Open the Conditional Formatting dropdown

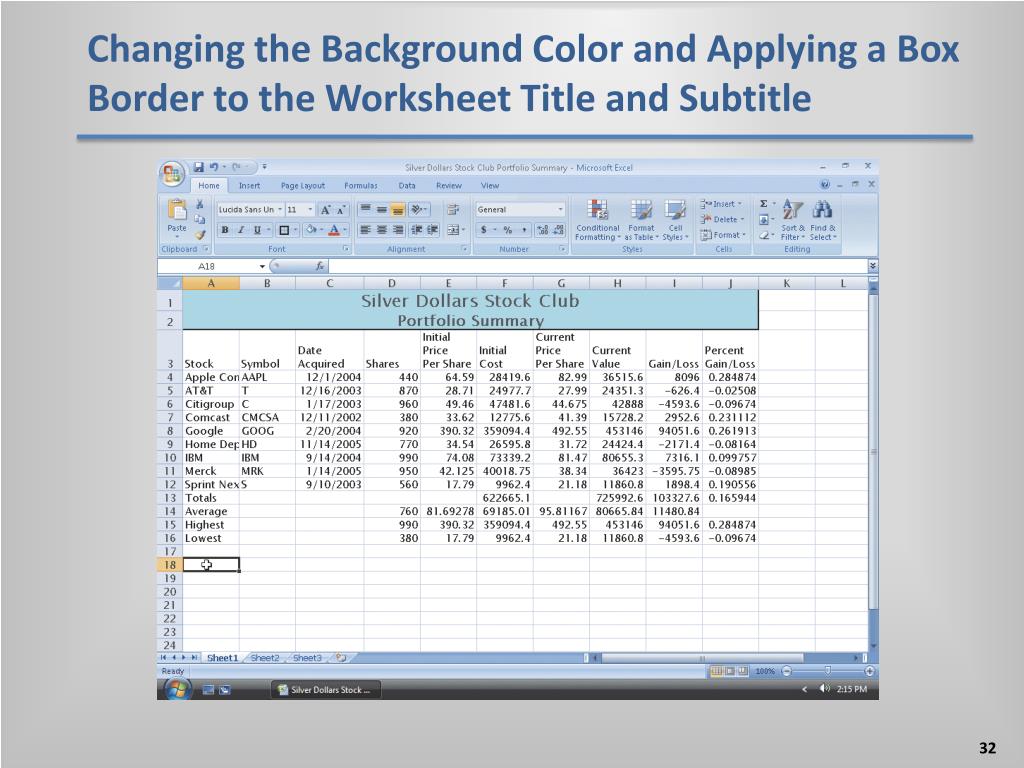tap(597, 220)
